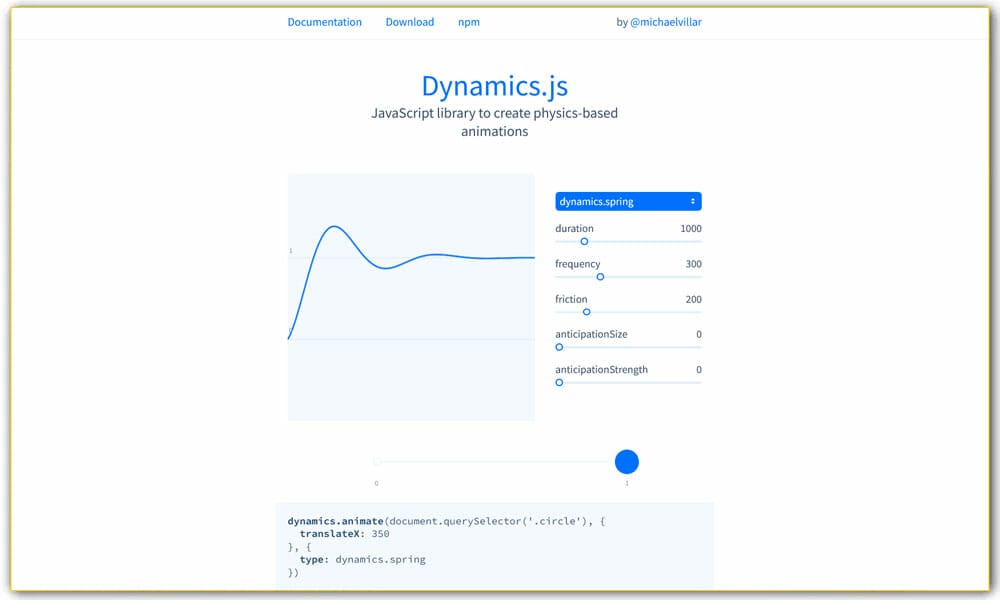Click the large blue demo circle
The width and height of the screenshot is (1000, 600).
coord(627,461)
